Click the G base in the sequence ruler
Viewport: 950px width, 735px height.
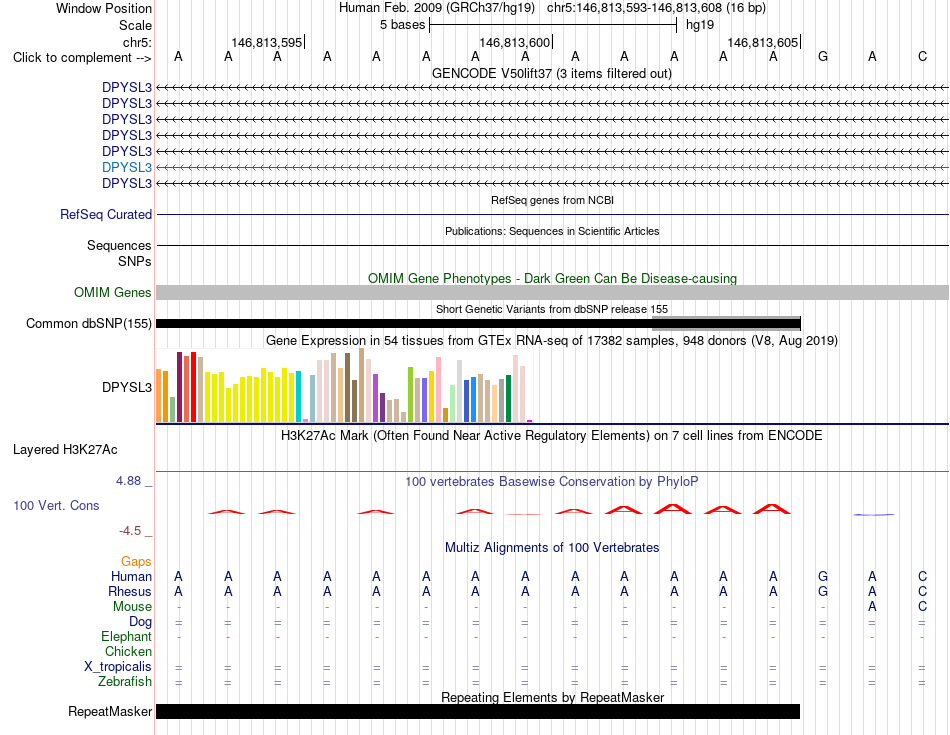point(823,57)
